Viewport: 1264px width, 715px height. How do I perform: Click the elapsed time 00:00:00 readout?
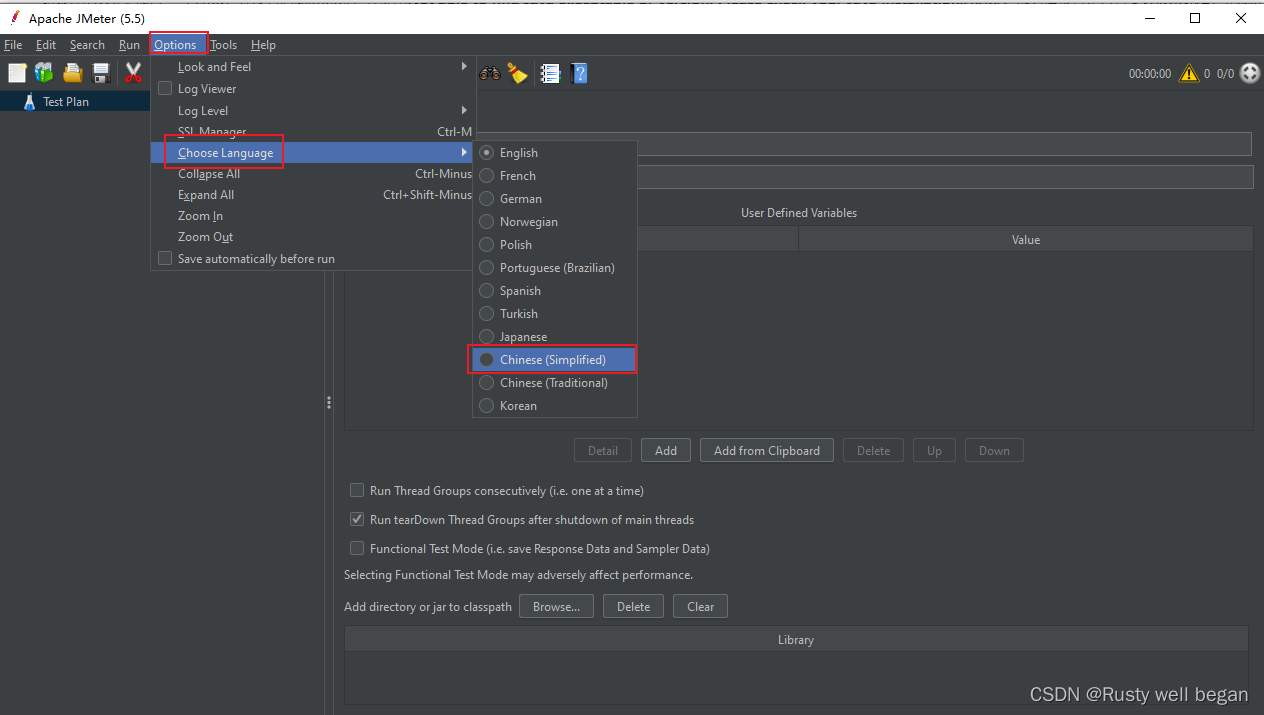(x=1150, y=74)
